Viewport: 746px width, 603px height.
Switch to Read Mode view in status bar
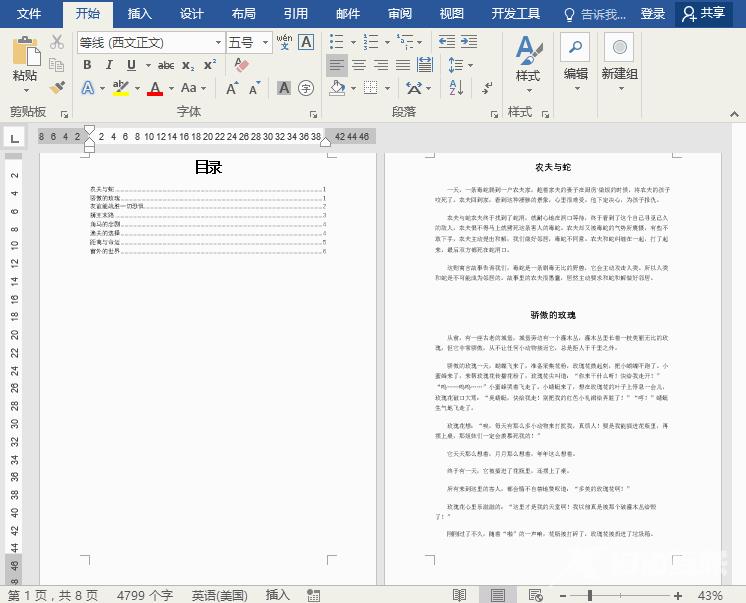point(459,595)
